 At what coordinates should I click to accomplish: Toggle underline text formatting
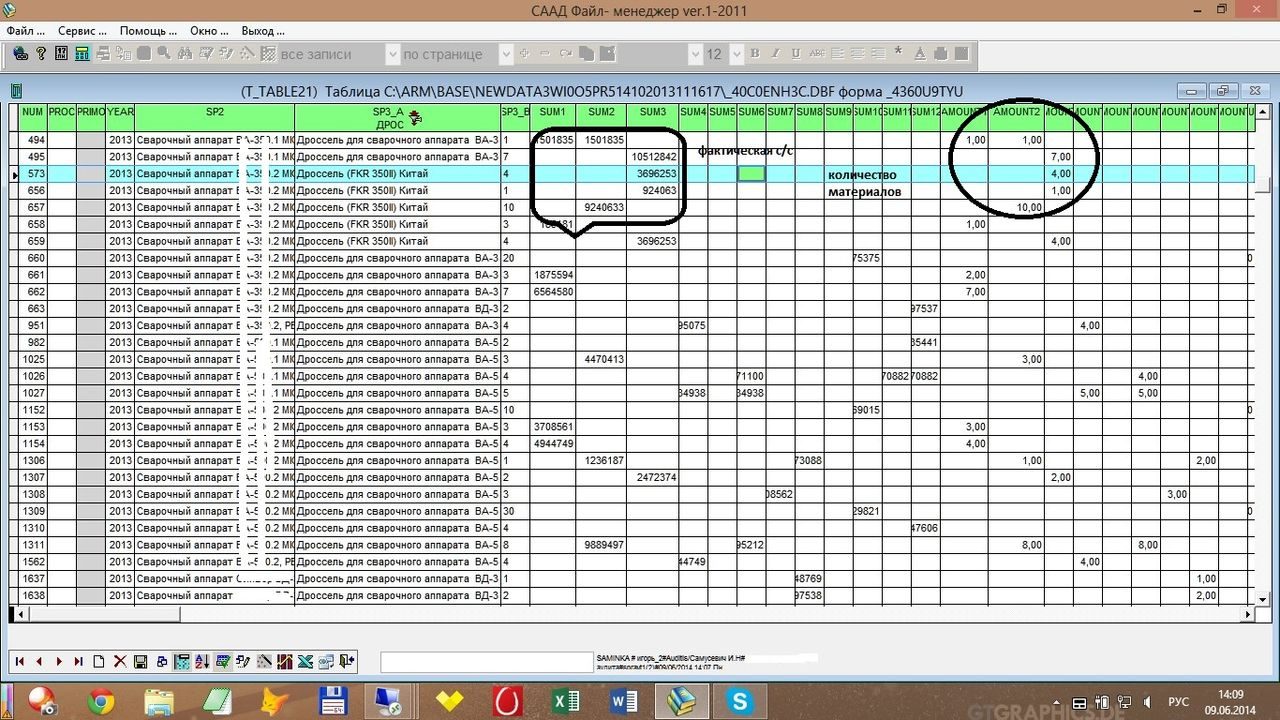coord(796,54)
